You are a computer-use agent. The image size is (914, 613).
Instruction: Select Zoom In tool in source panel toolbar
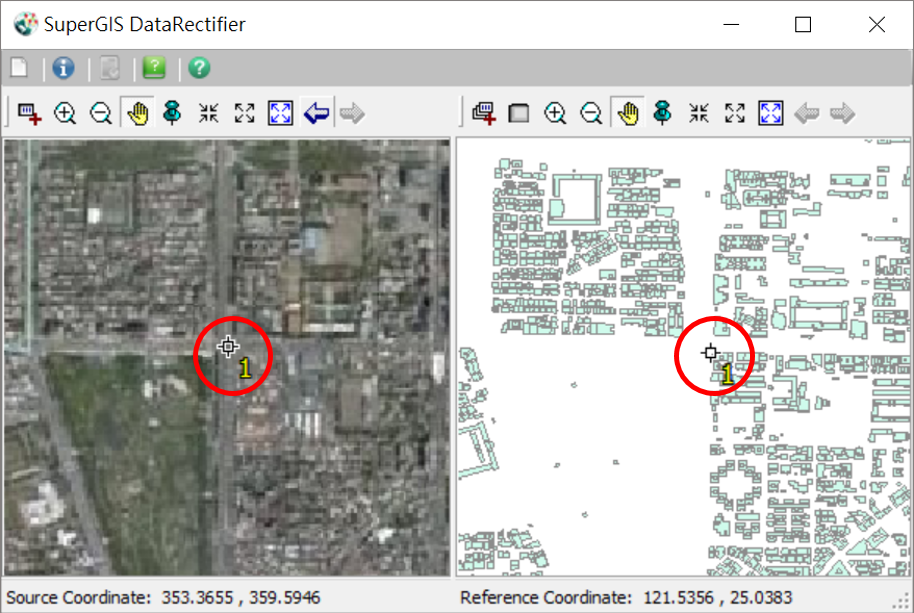65,113
